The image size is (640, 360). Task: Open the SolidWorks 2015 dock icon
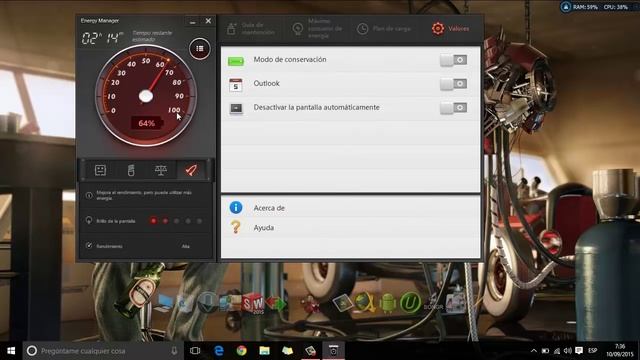click(253, 303)
